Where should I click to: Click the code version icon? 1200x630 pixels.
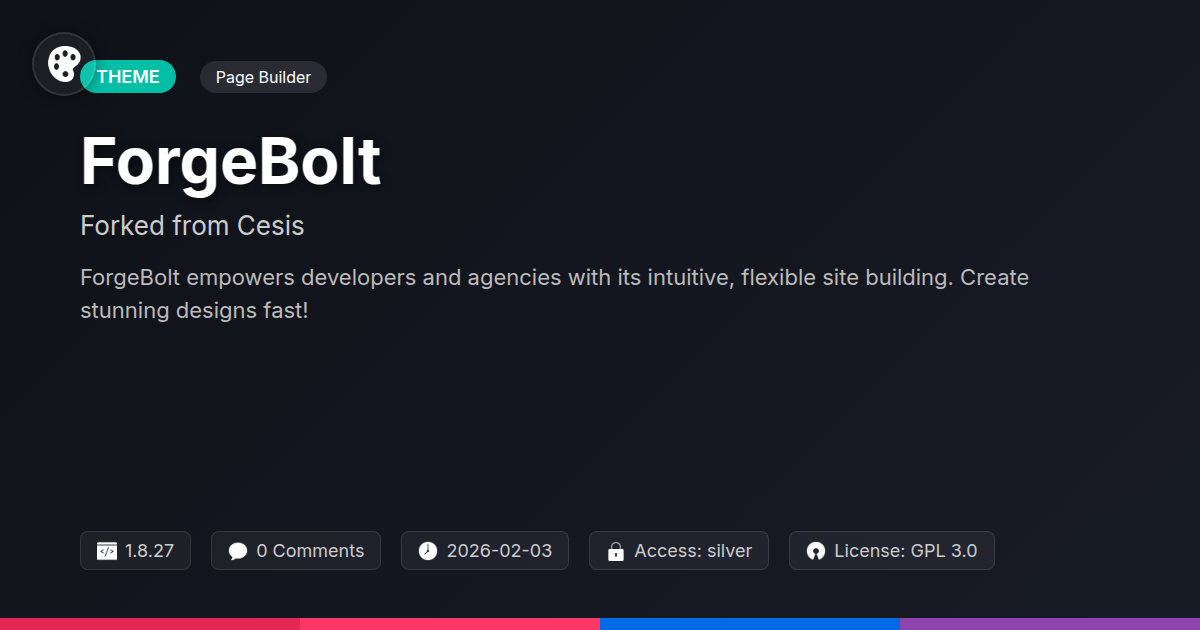click(x=107, y=551)
